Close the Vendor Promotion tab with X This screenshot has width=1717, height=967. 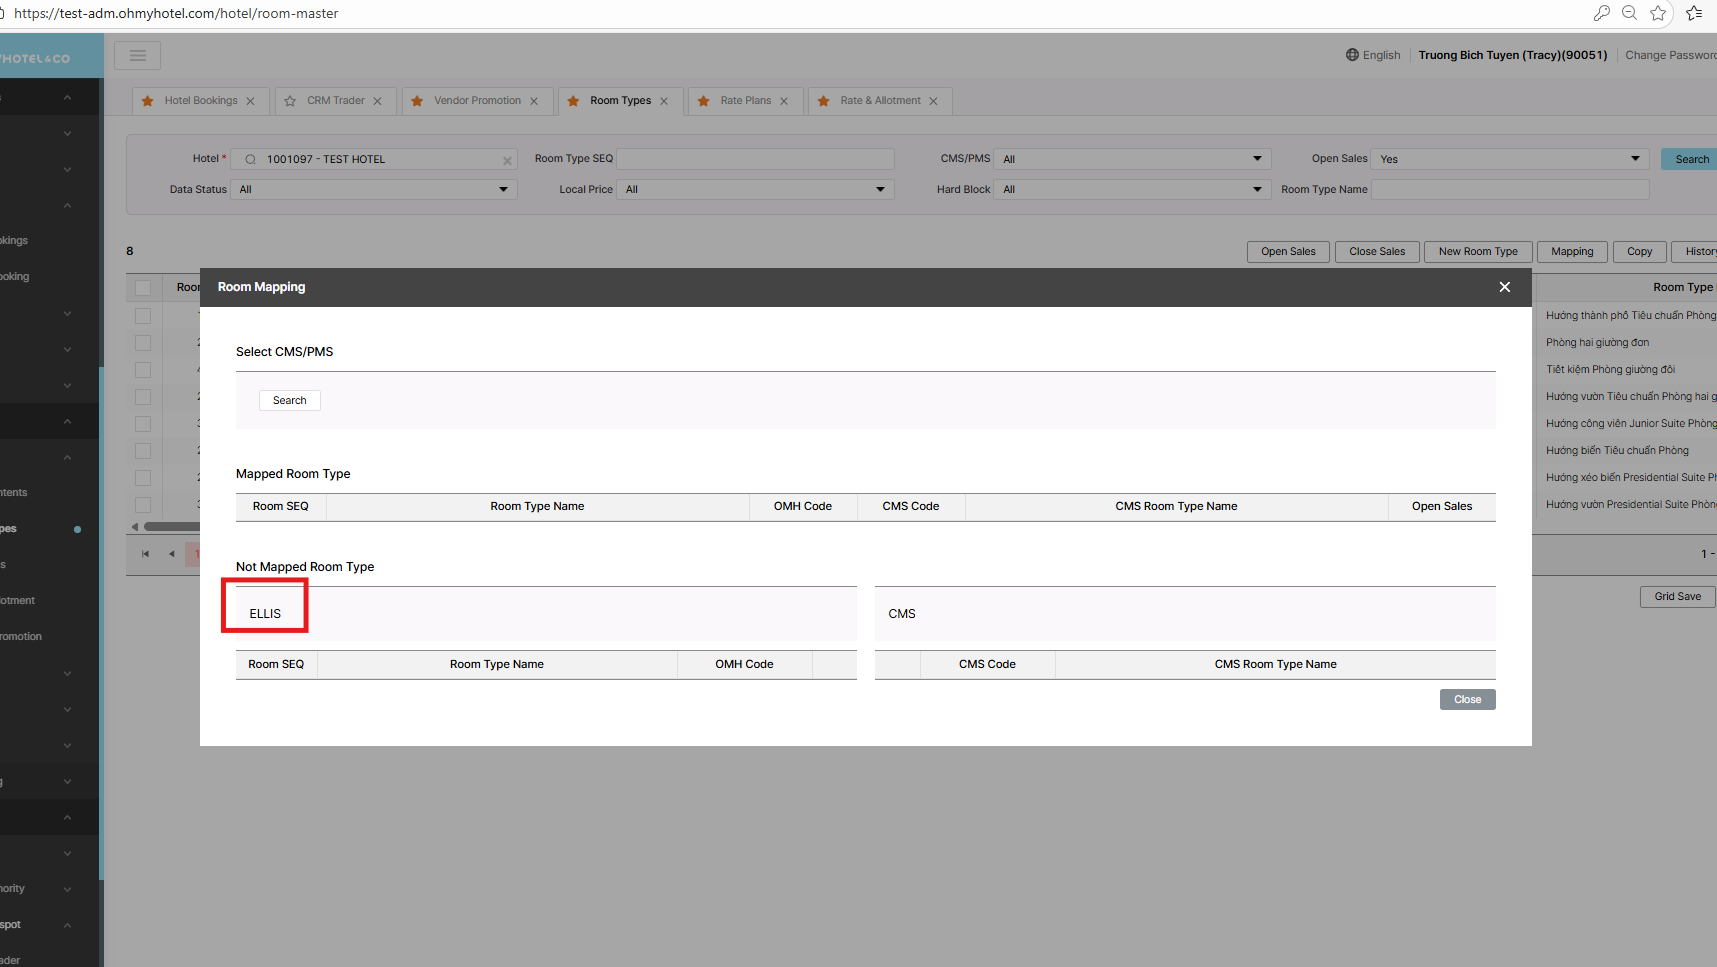click(x=534, y=101)
